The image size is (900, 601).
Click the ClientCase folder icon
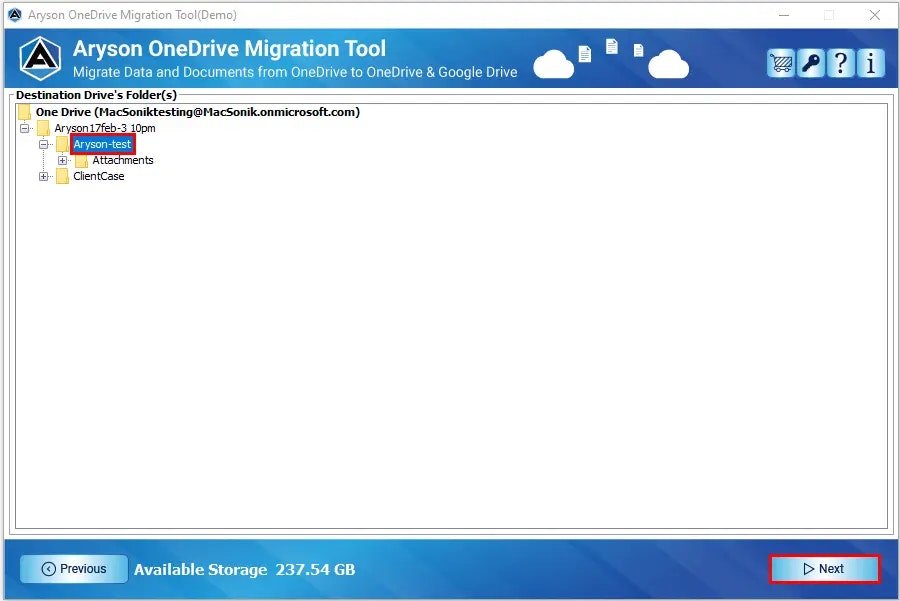(63, 176)
